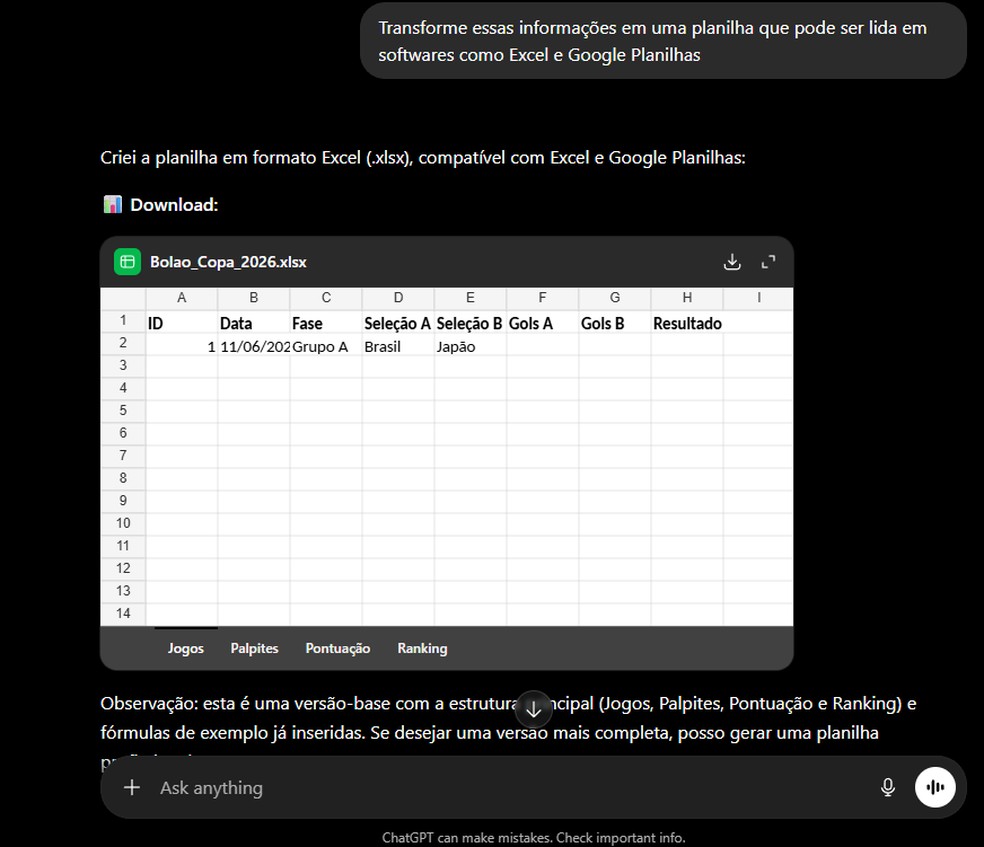This screenshot has height=847, width=984.
Task: Click the cell containing 11/06/202
Action: (x=254, y=346)
